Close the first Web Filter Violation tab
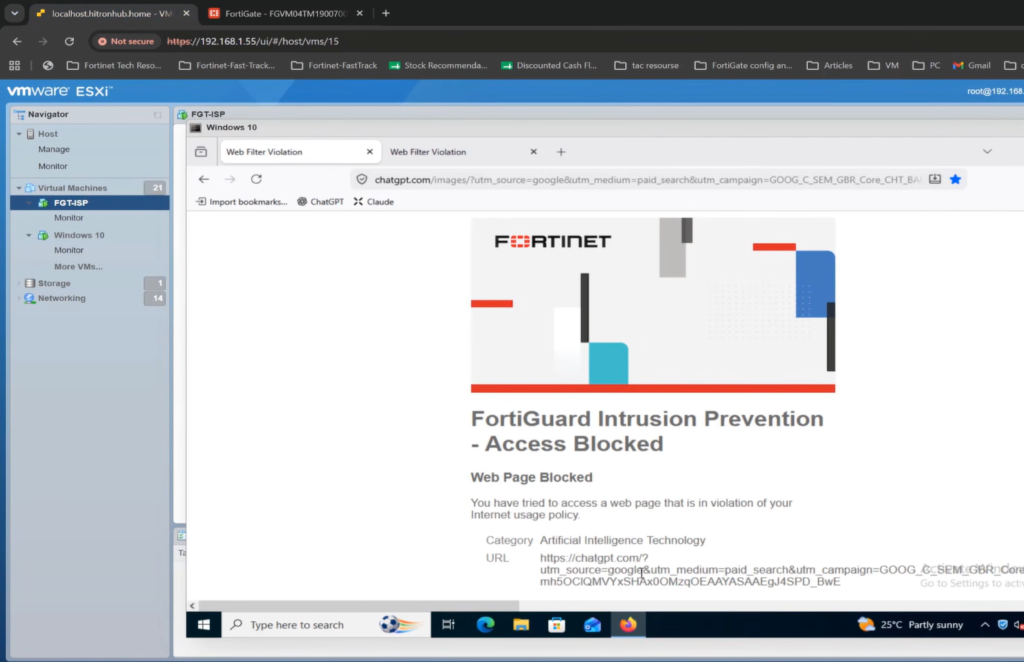The height and width of the screenshot is (662, 1024). pyautogui.click(x=370, y=152)
